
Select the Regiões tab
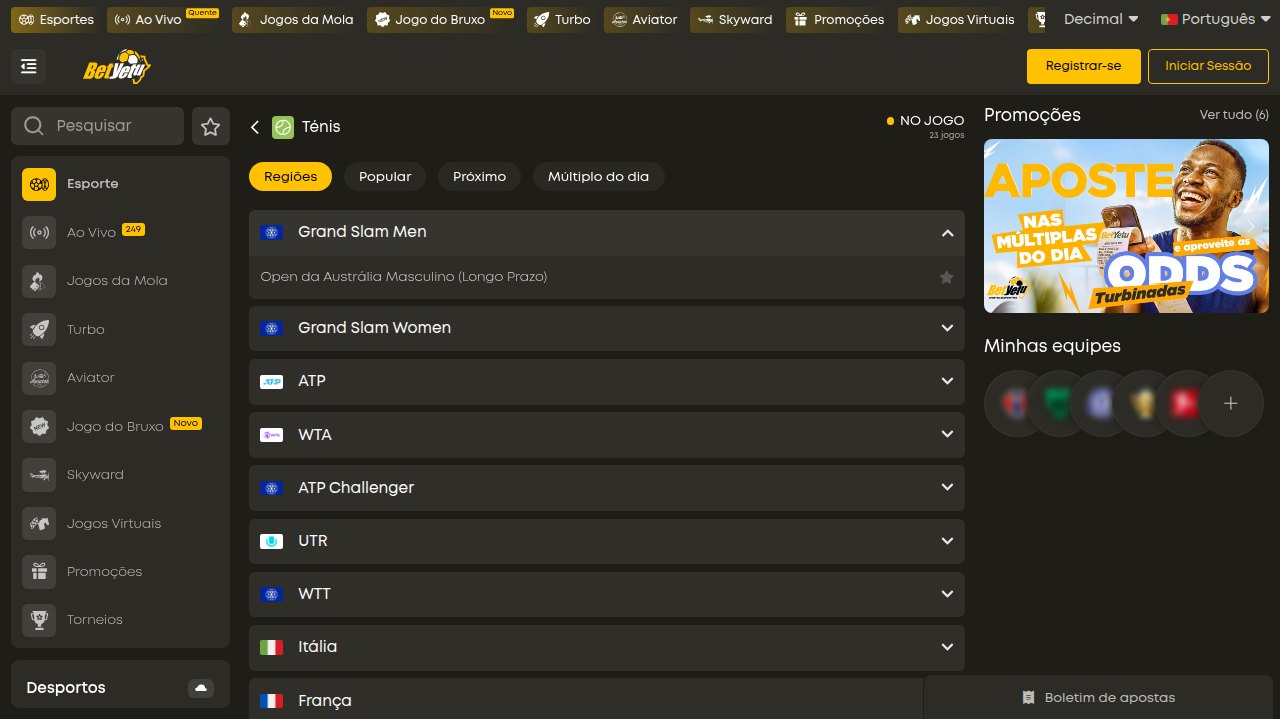click(x=291, y=177)
